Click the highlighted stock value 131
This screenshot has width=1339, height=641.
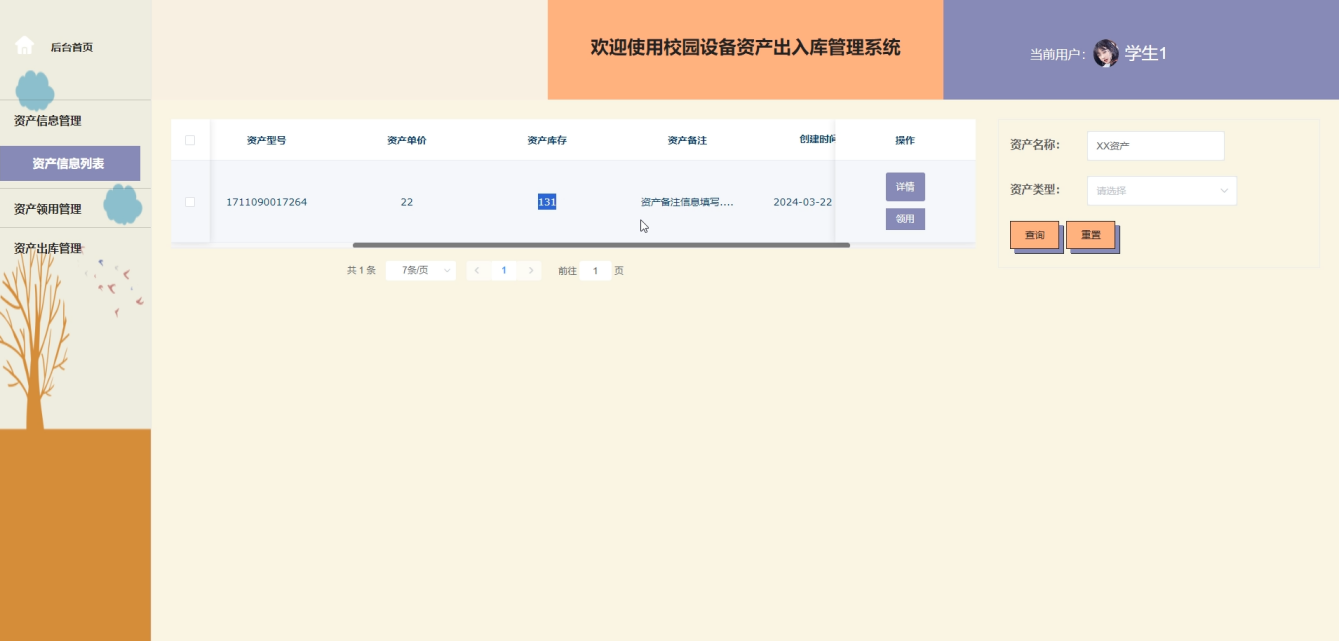(547, 202)
